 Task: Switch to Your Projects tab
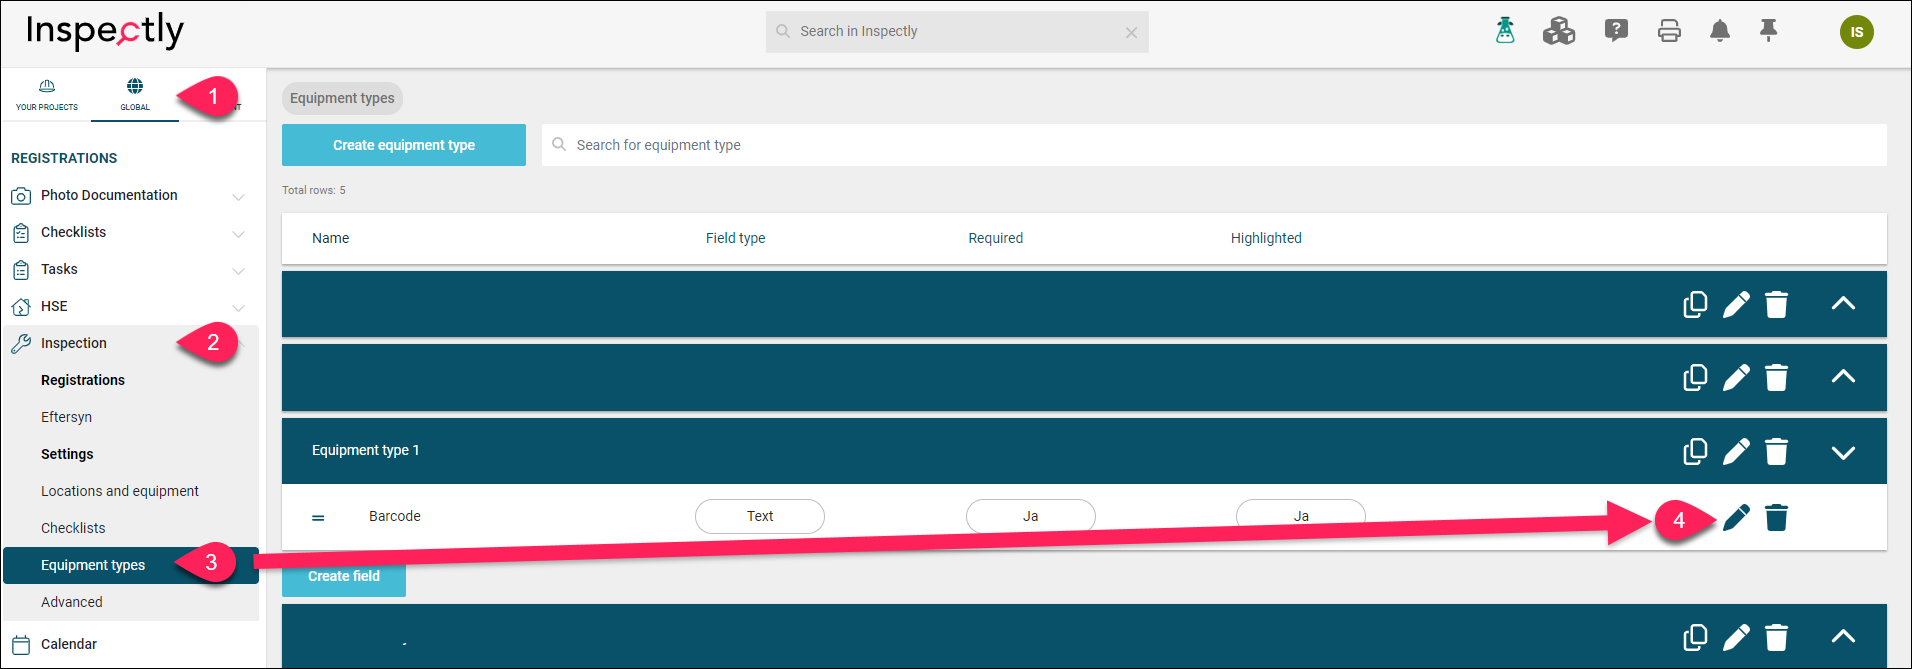point(47,95)
